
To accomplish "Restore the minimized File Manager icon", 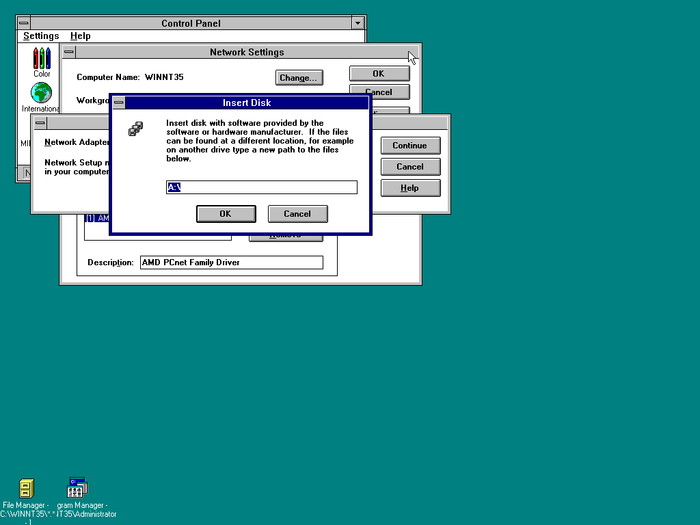I will click(x=26, y=489).
